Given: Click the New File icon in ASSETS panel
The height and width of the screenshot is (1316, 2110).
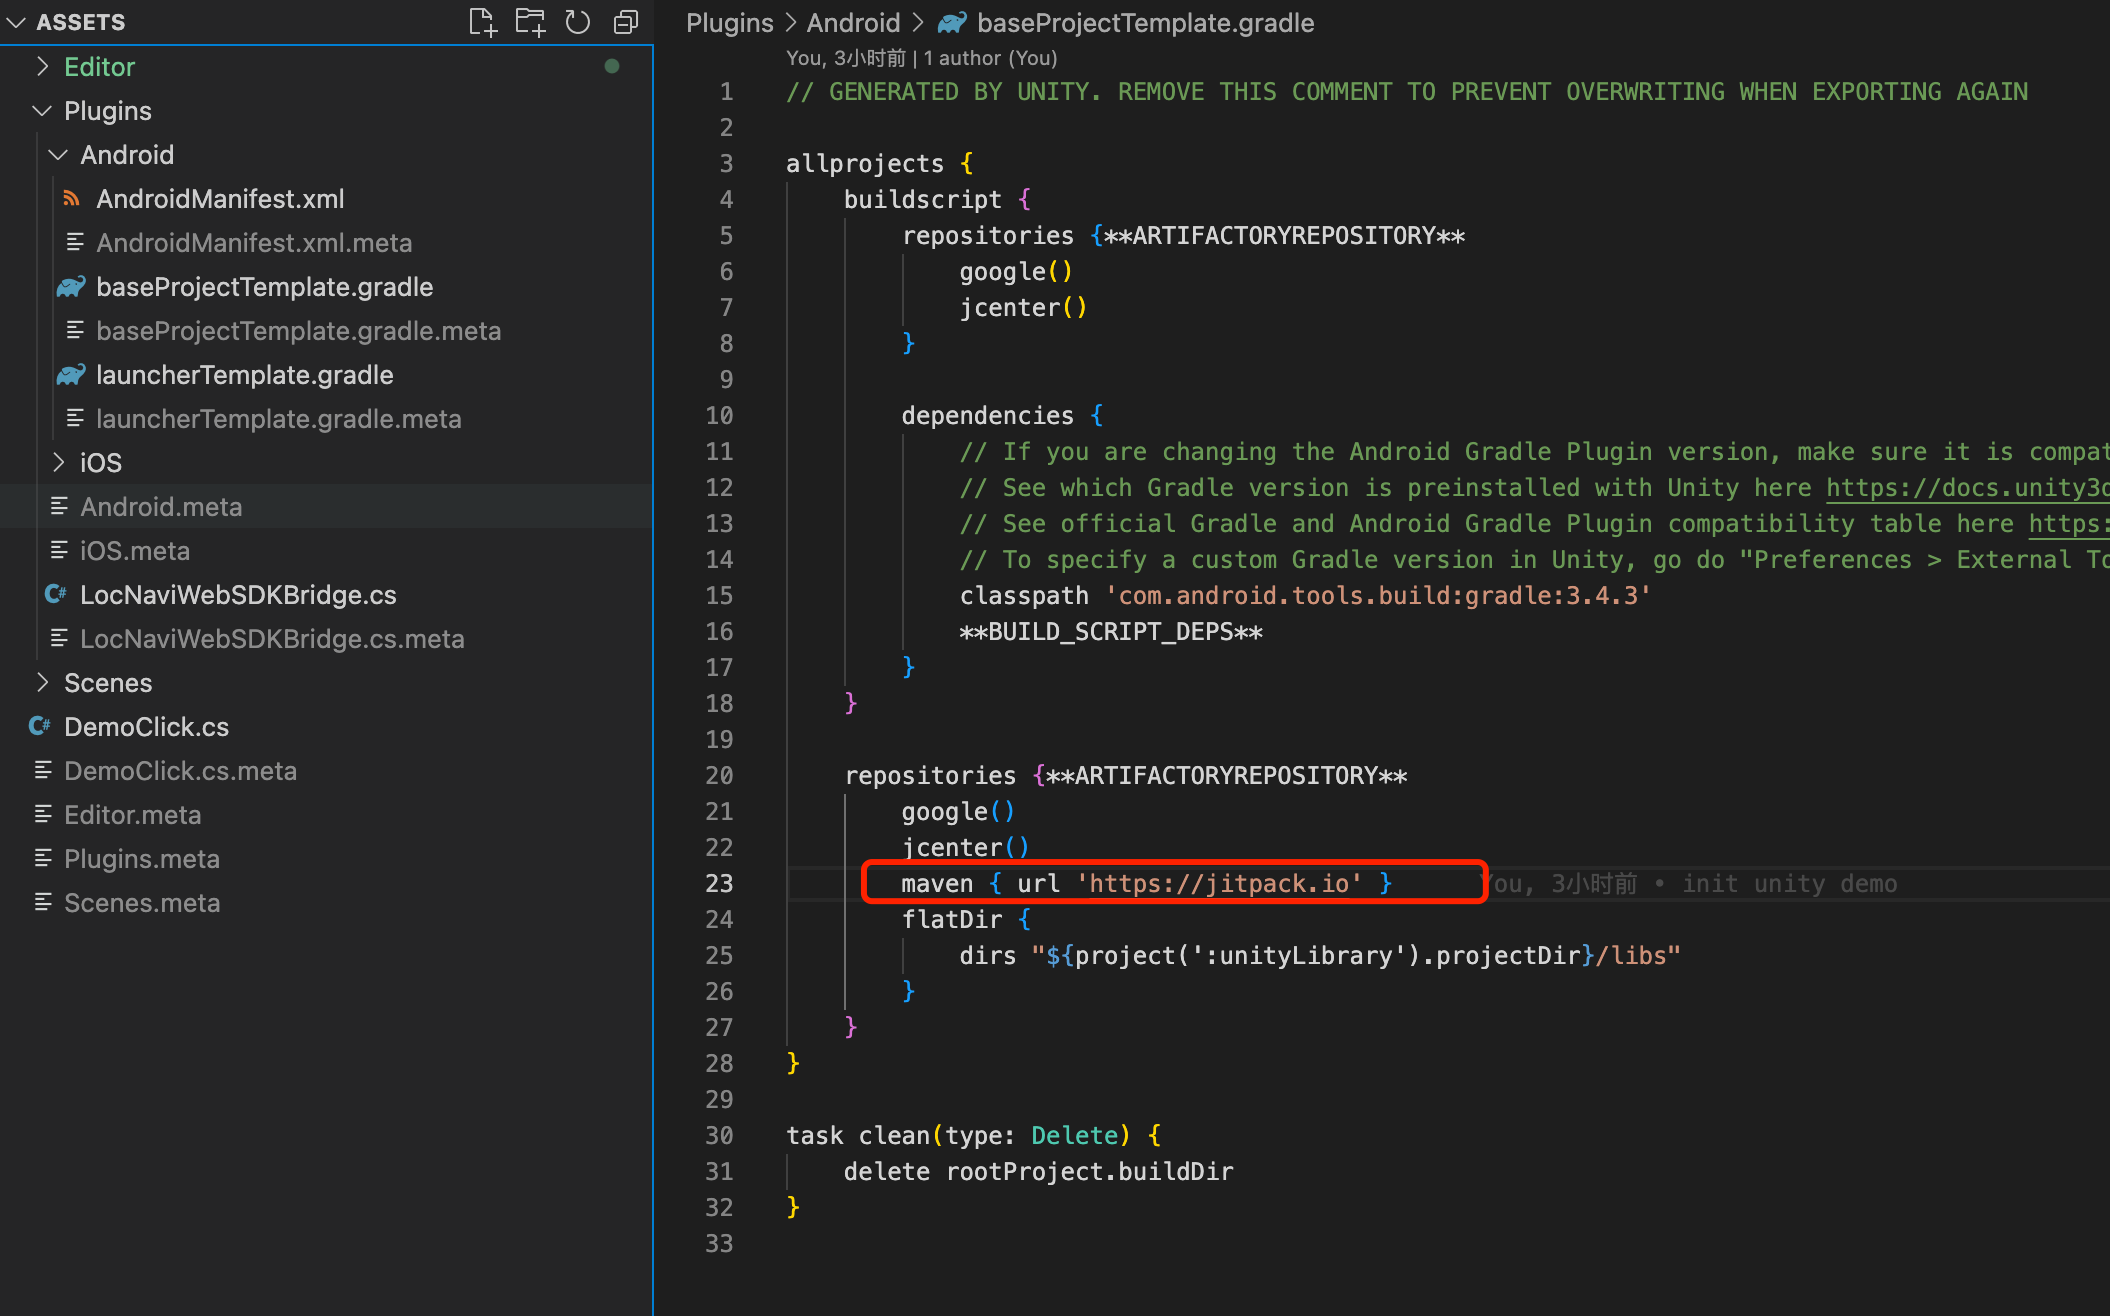Looking at the screenshot, I should pyautogui.click(x=483, y=21).
